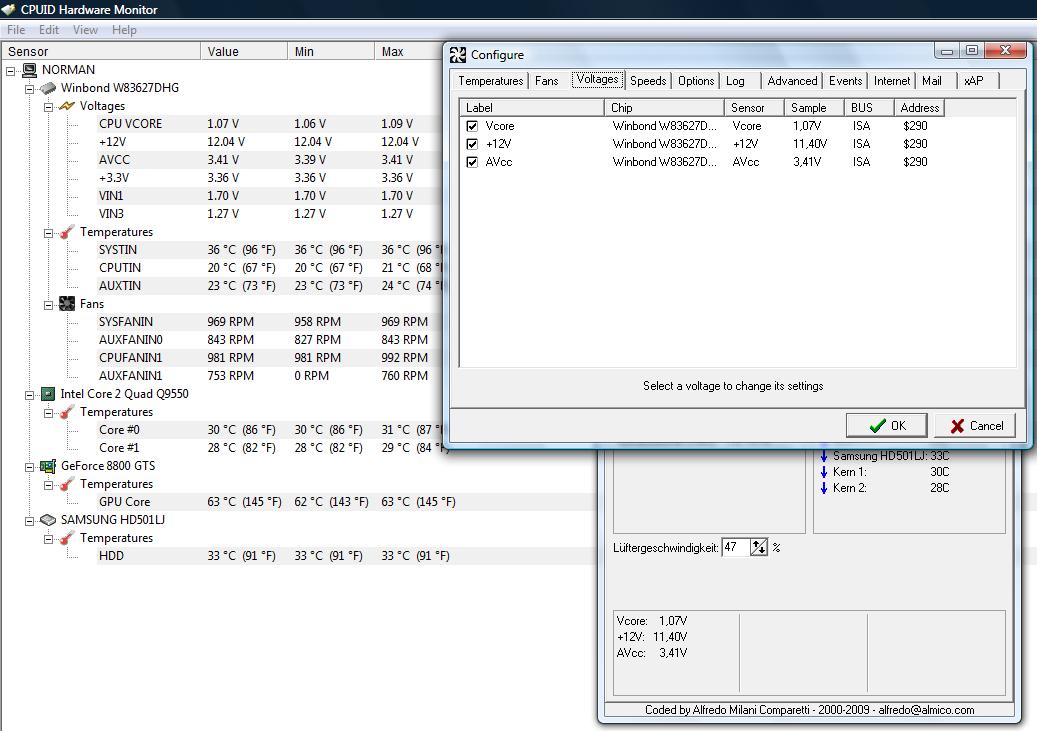
Task: Open the Advanced tab
Action: point(792,81)
